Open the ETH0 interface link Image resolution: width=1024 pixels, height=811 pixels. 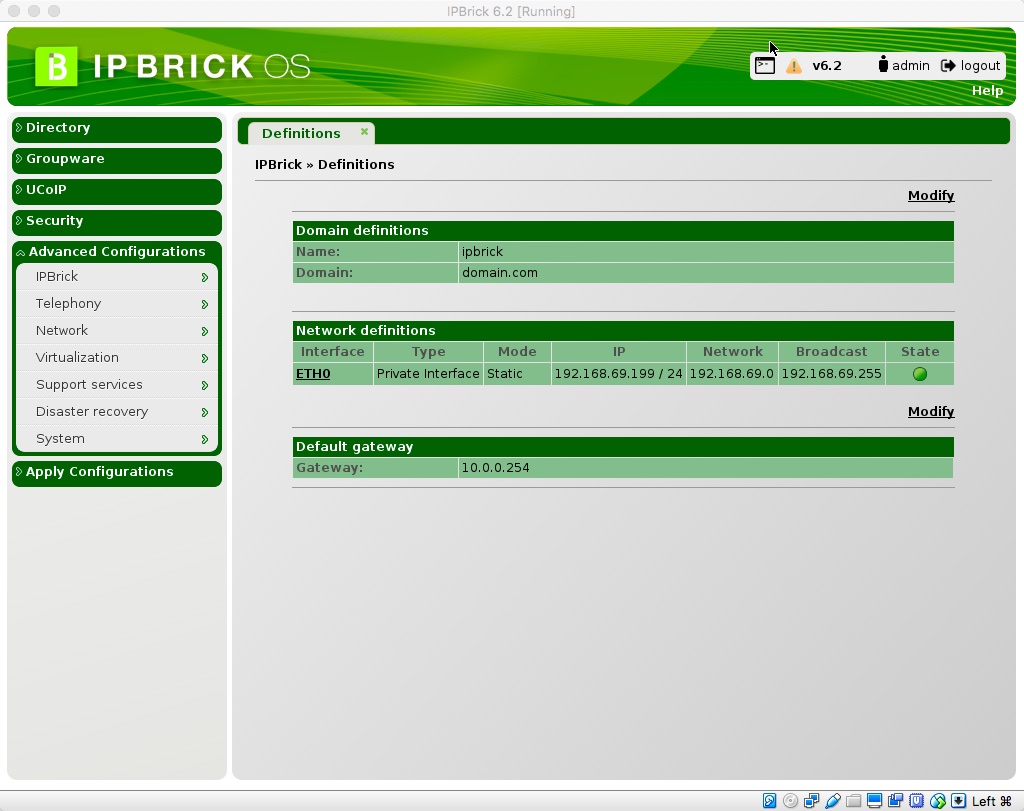(x=313, y=373)
